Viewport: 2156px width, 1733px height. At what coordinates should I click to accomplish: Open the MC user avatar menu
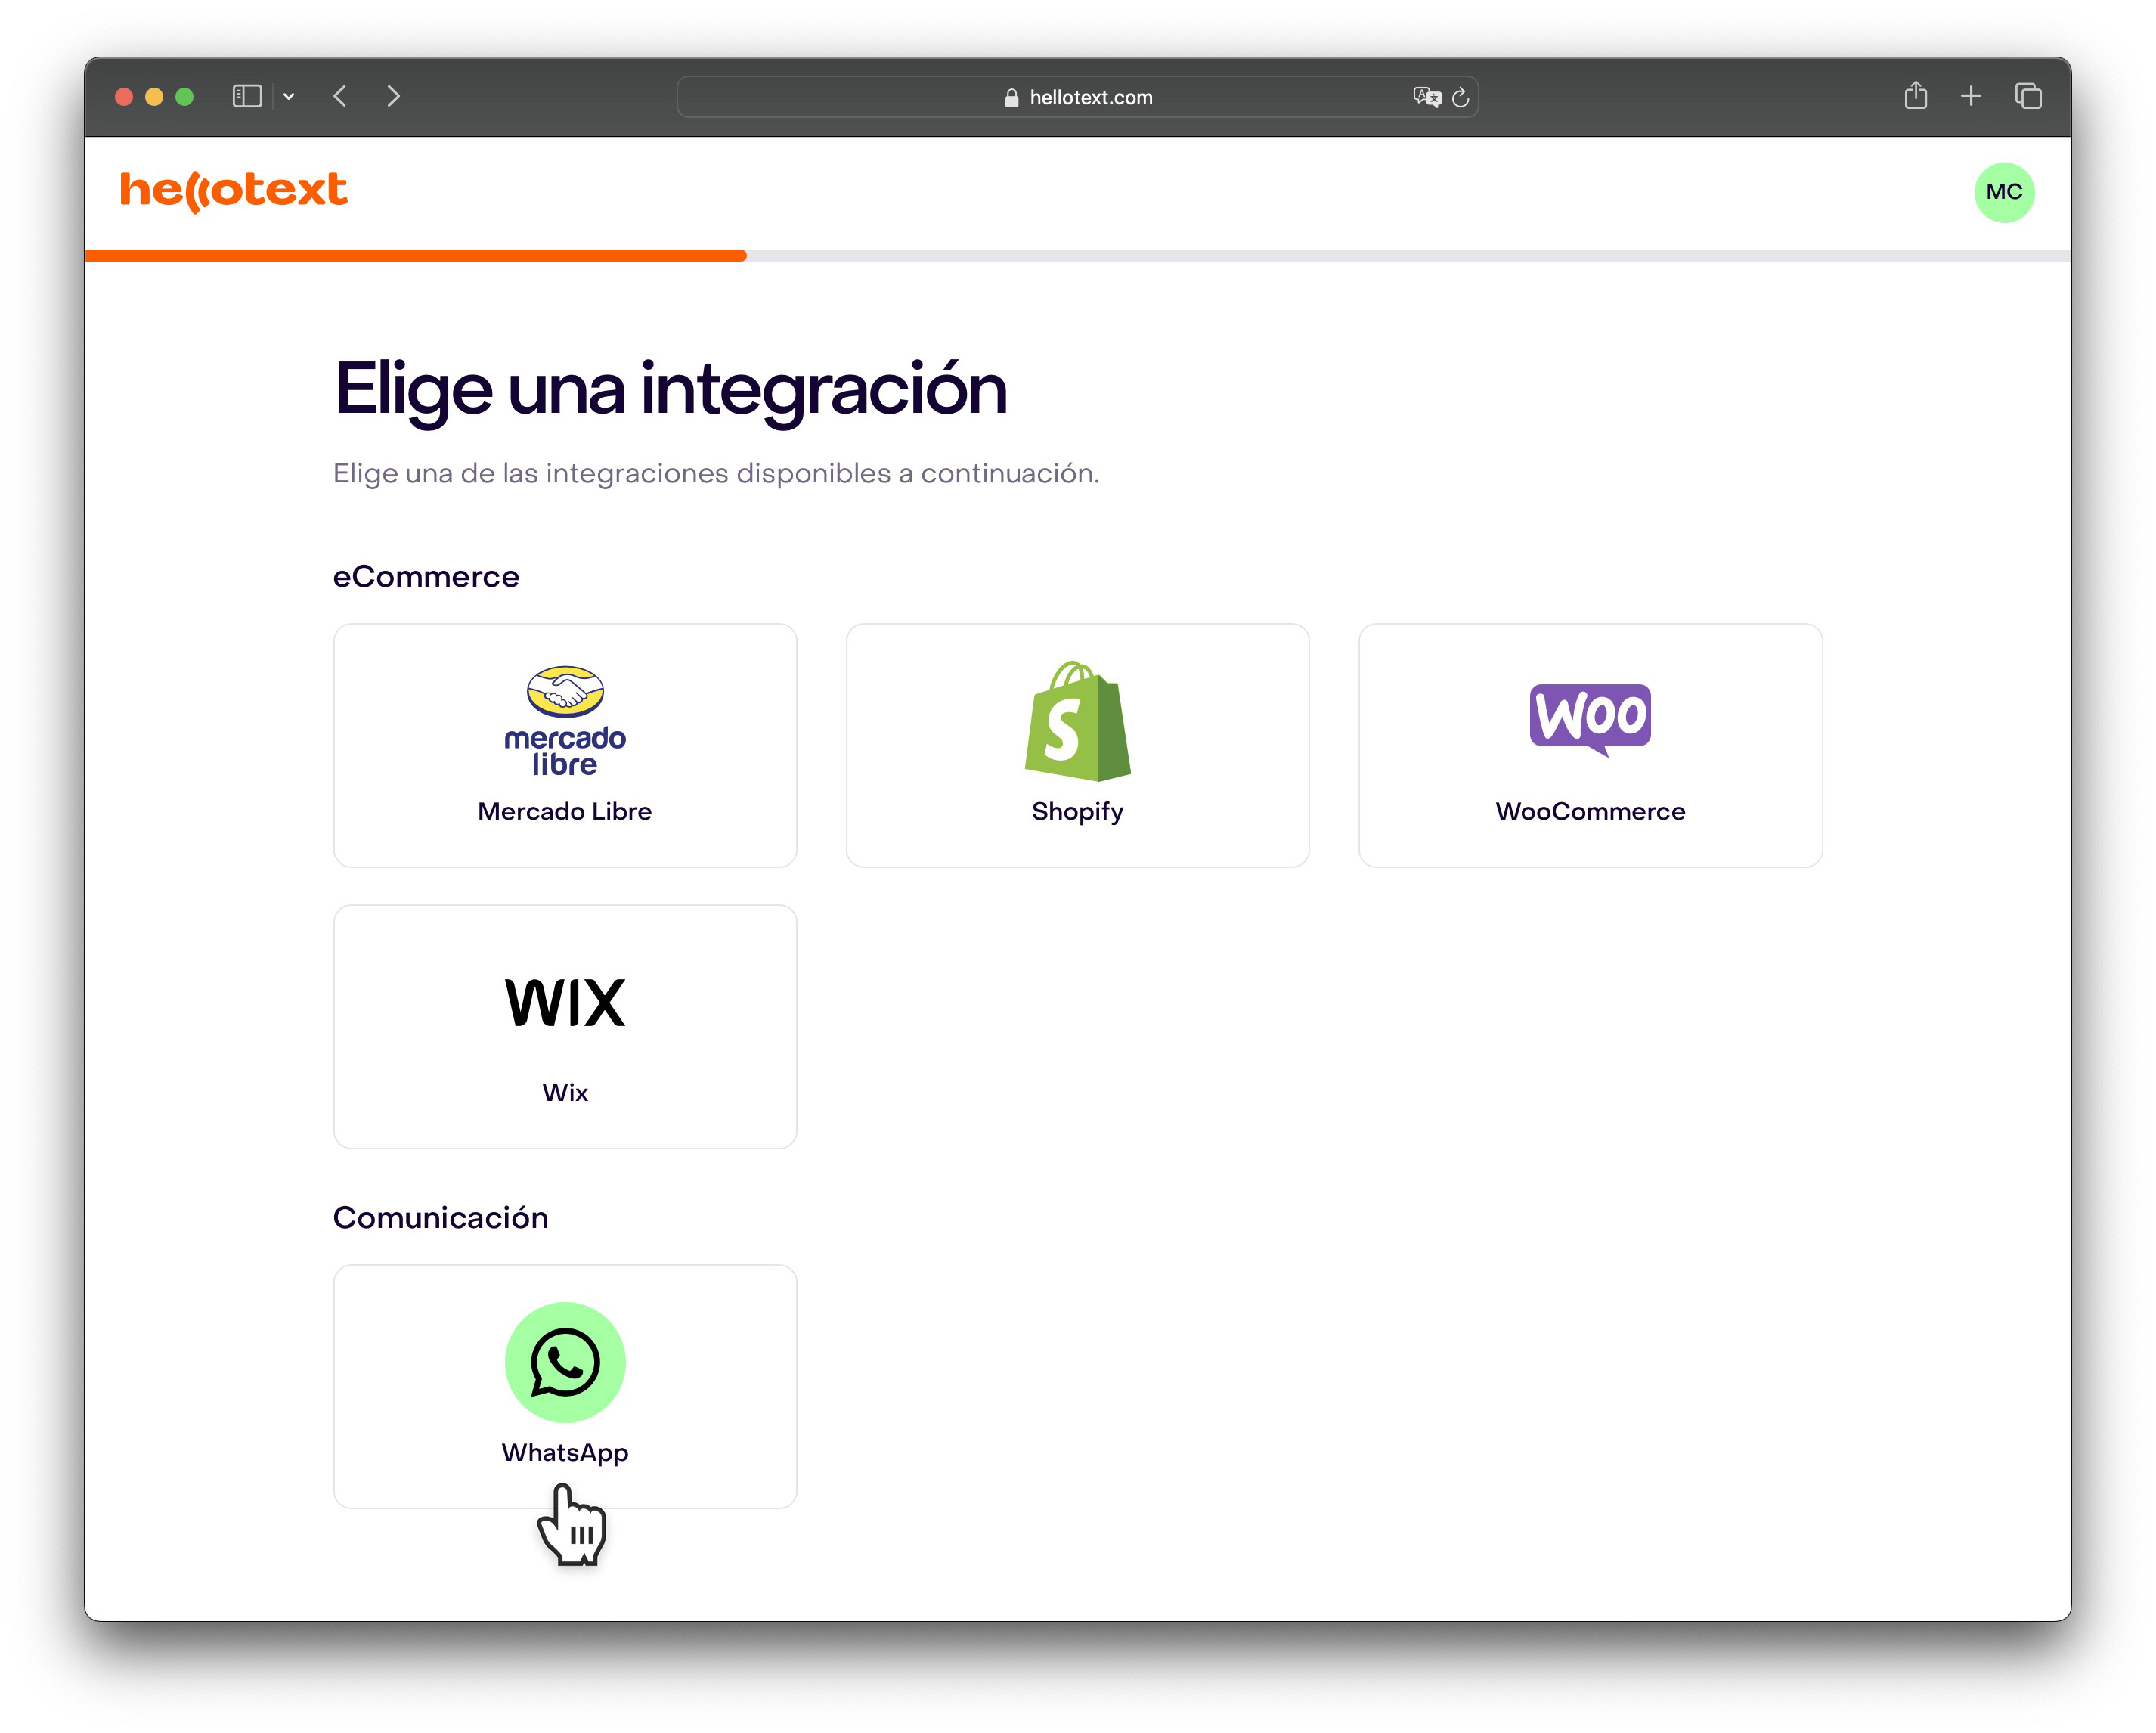point(2003,192)
